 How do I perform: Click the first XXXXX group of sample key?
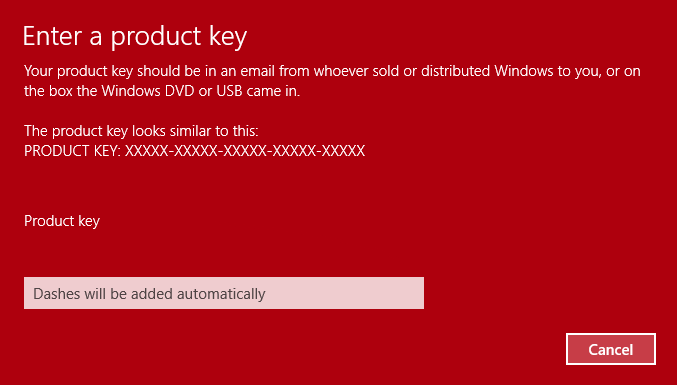pos(147,151)
